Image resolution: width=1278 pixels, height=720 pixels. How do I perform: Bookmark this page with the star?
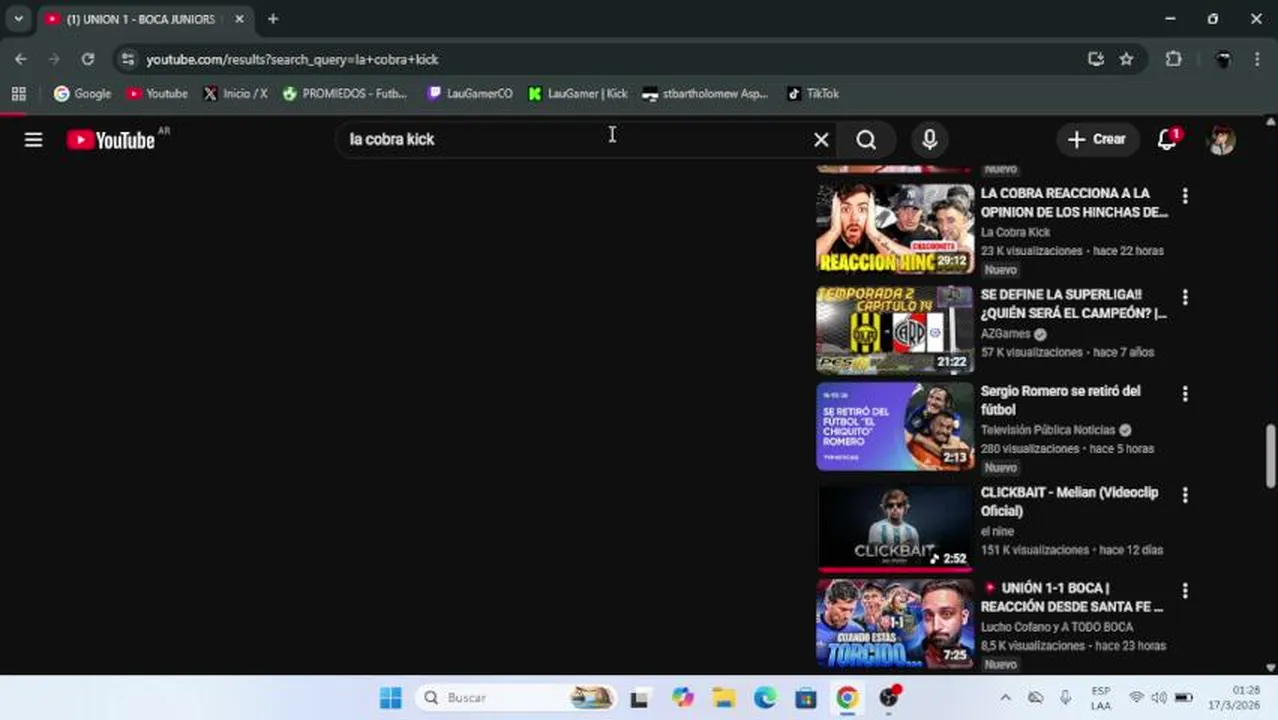click(x=1126, y=59)
